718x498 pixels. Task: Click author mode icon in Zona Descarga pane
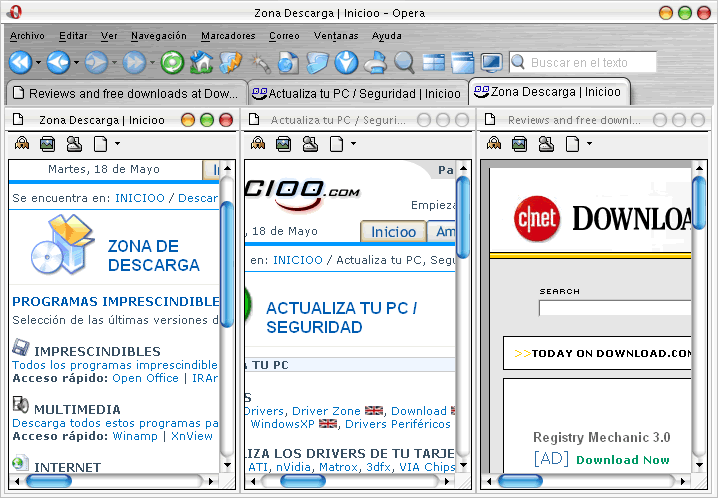point(22,144)
